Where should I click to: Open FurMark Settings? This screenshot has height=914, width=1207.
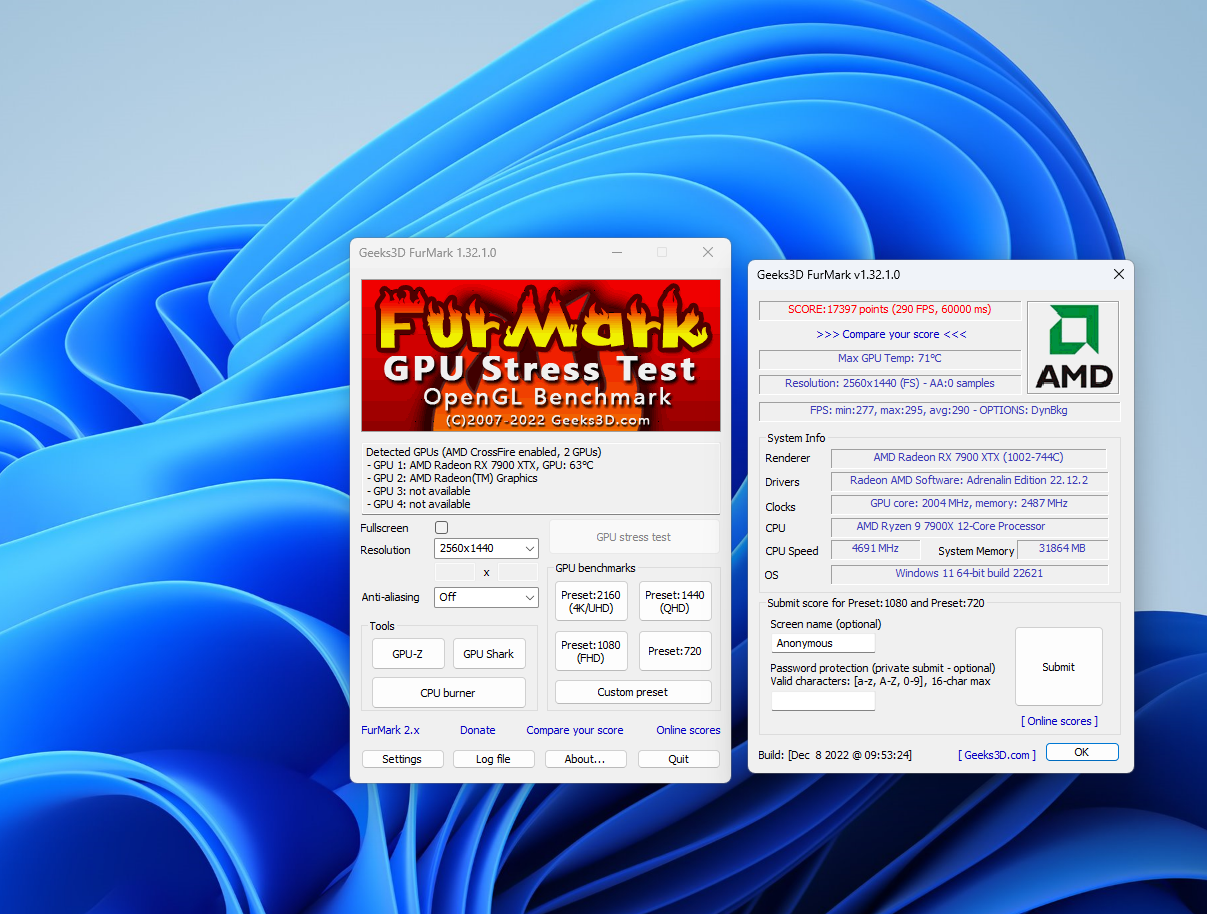point(403,758)
